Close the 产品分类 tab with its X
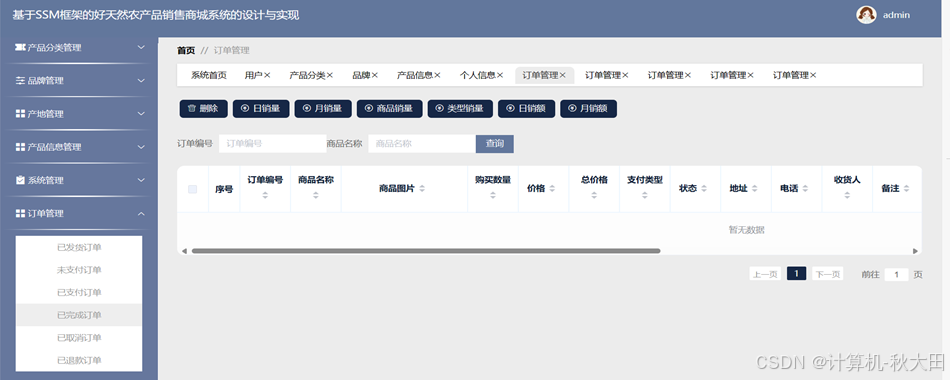 (330, 75)
